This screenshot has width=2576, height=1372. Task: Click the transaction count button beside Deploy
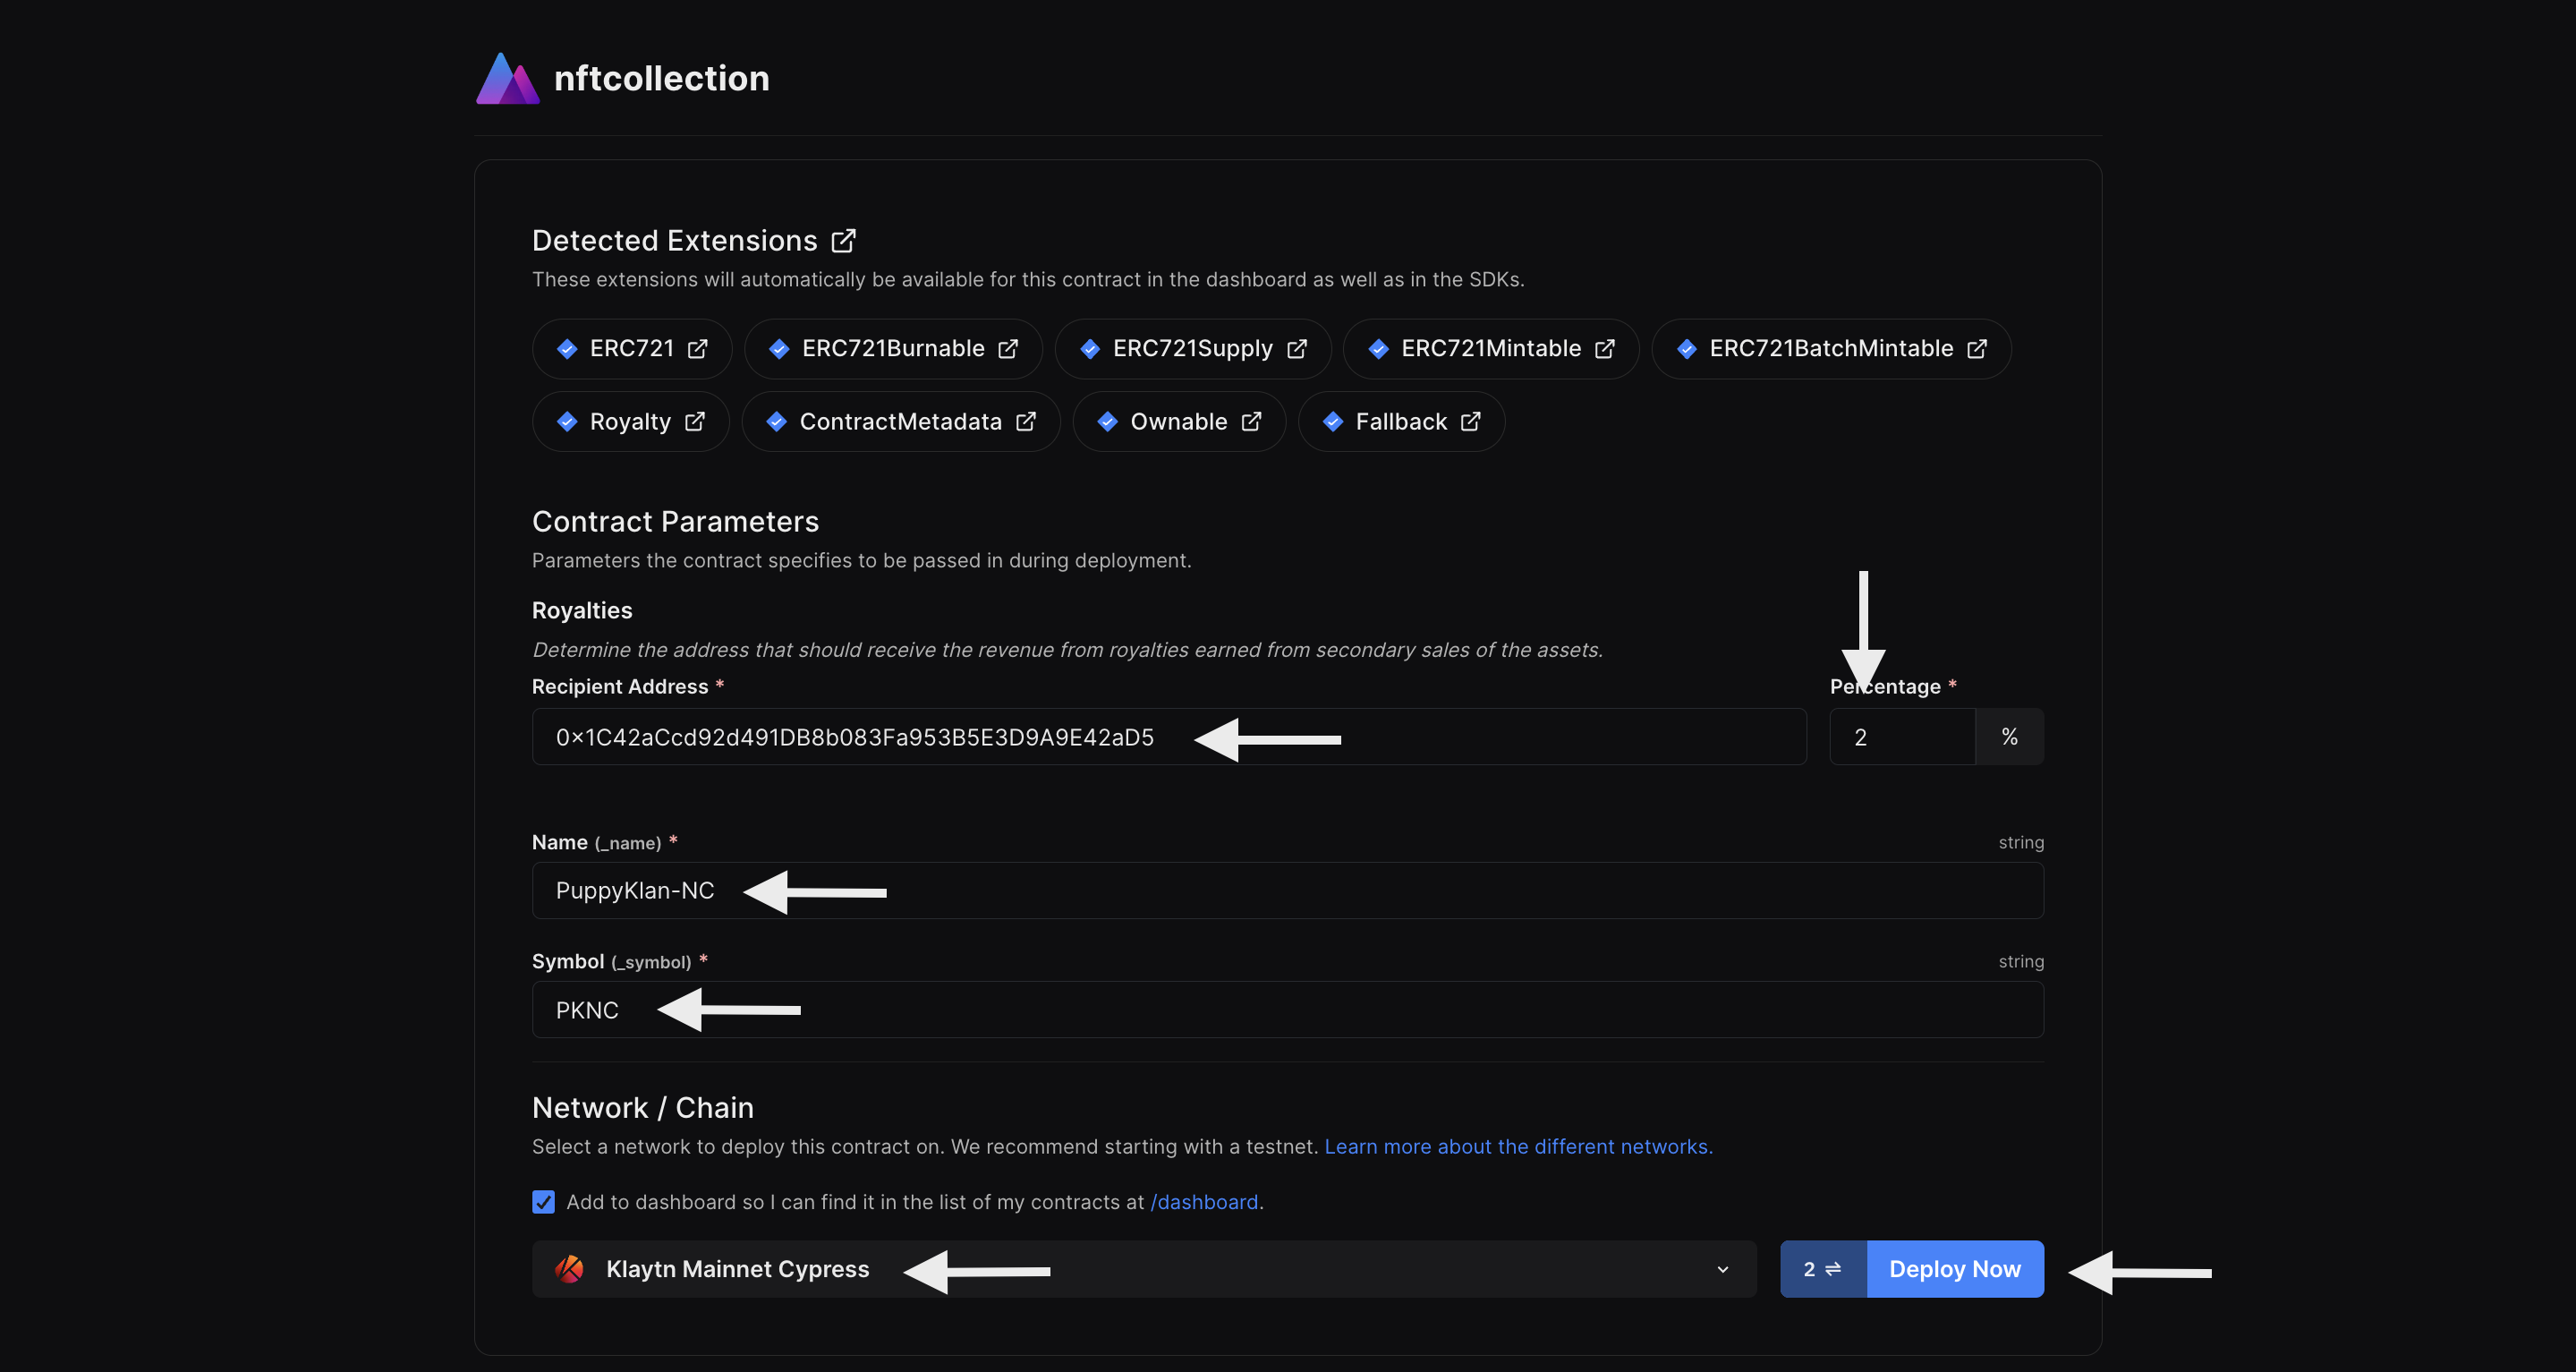coord(1822,1269)
